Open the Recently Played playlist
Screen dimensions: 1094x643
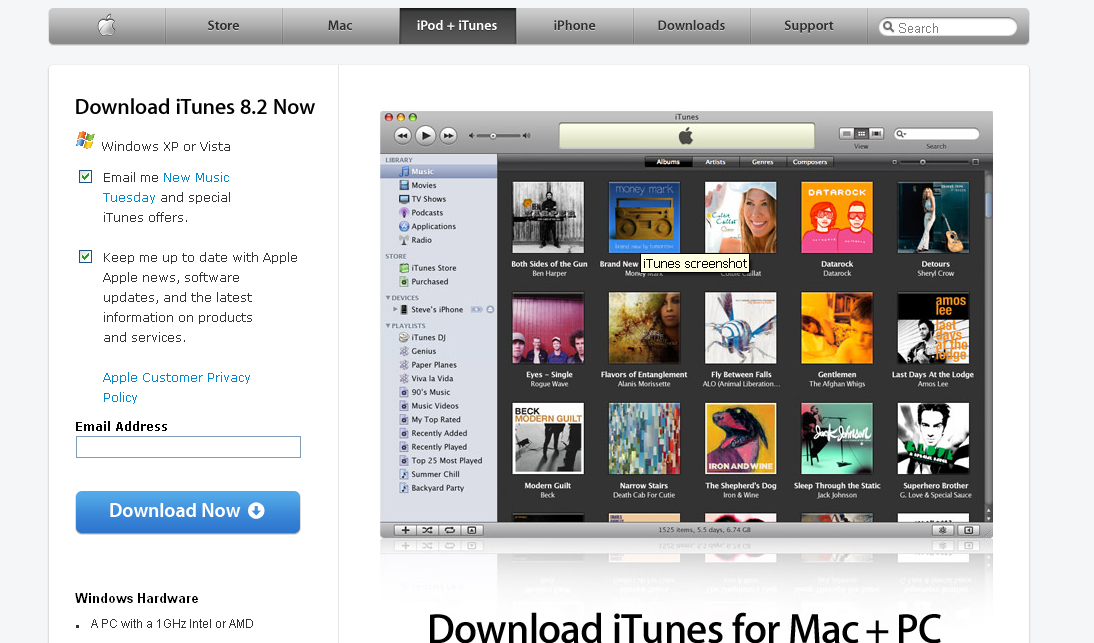tap(439, 447)
